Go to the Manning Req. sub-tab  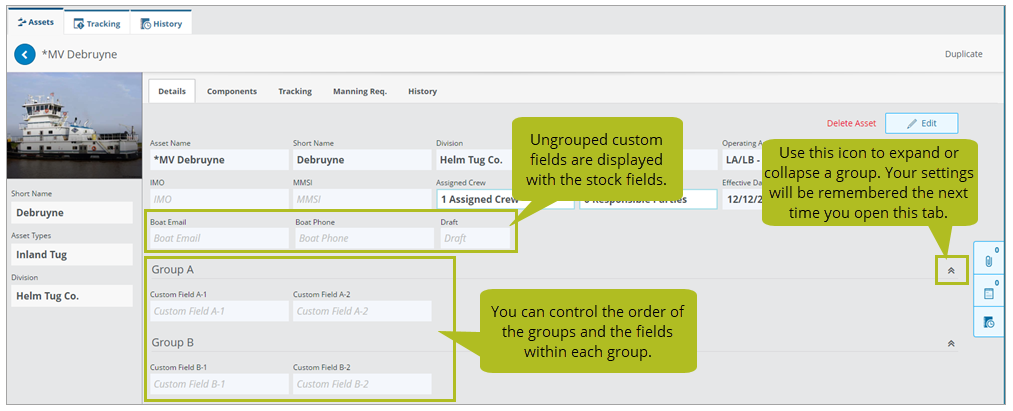[x=360, y=91]
